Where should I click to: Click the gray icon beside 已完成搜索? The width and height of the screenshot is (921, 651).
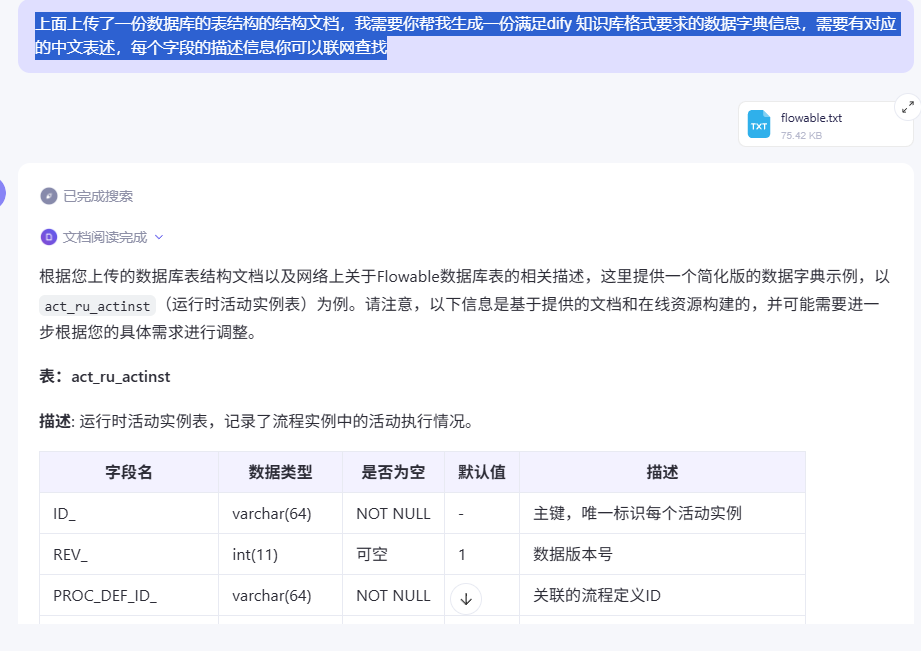click(x=48, y=196)
